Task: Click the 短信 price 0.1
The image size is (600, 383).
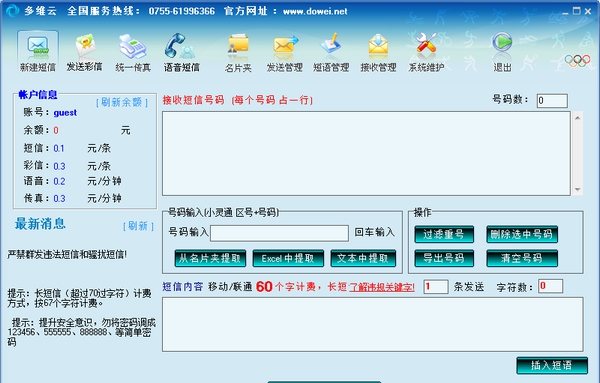Action: point(59,148)
